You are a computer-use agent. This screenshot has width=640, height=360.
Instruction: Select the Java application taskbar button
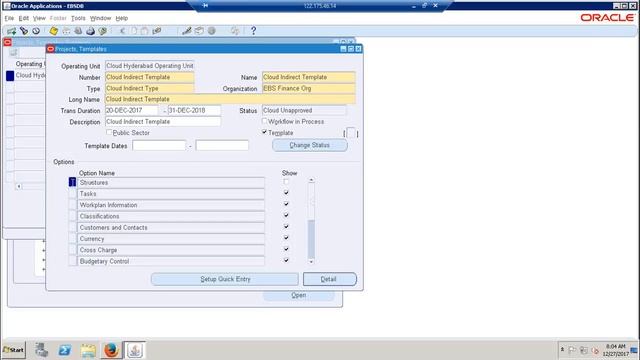pos(135,350)
